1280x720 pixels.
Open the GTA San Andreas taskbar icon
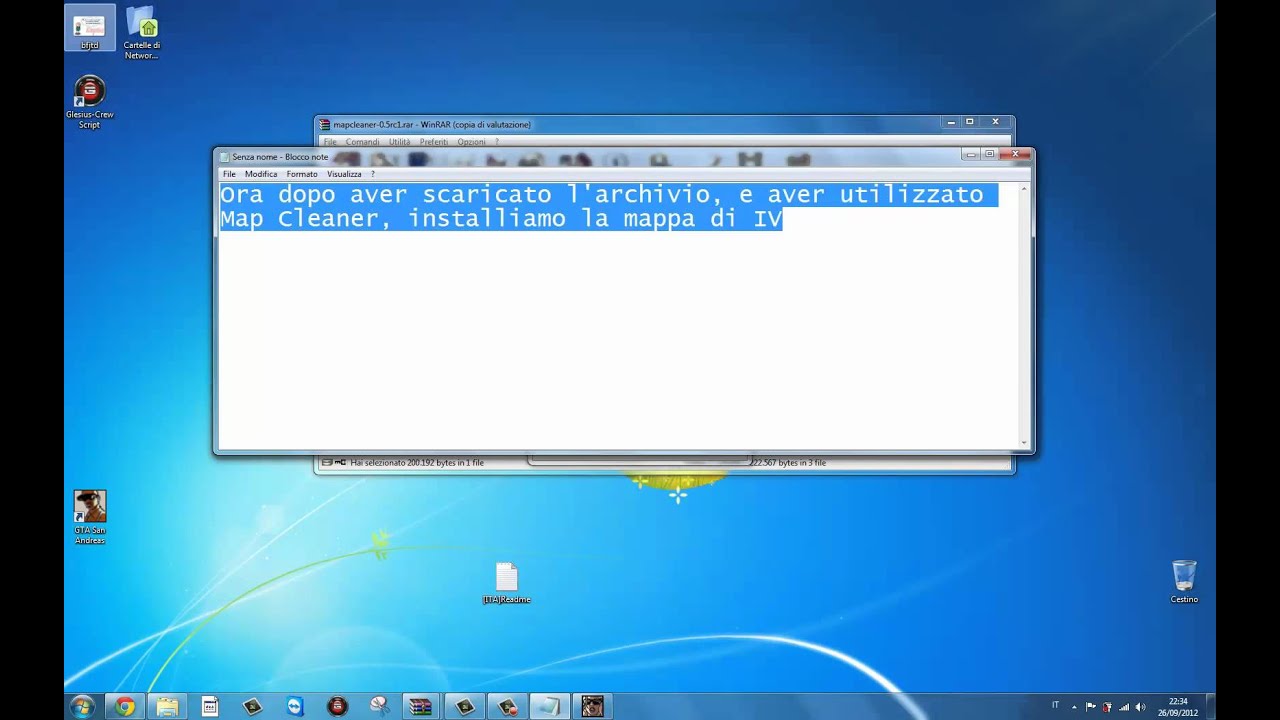[591, 706]
